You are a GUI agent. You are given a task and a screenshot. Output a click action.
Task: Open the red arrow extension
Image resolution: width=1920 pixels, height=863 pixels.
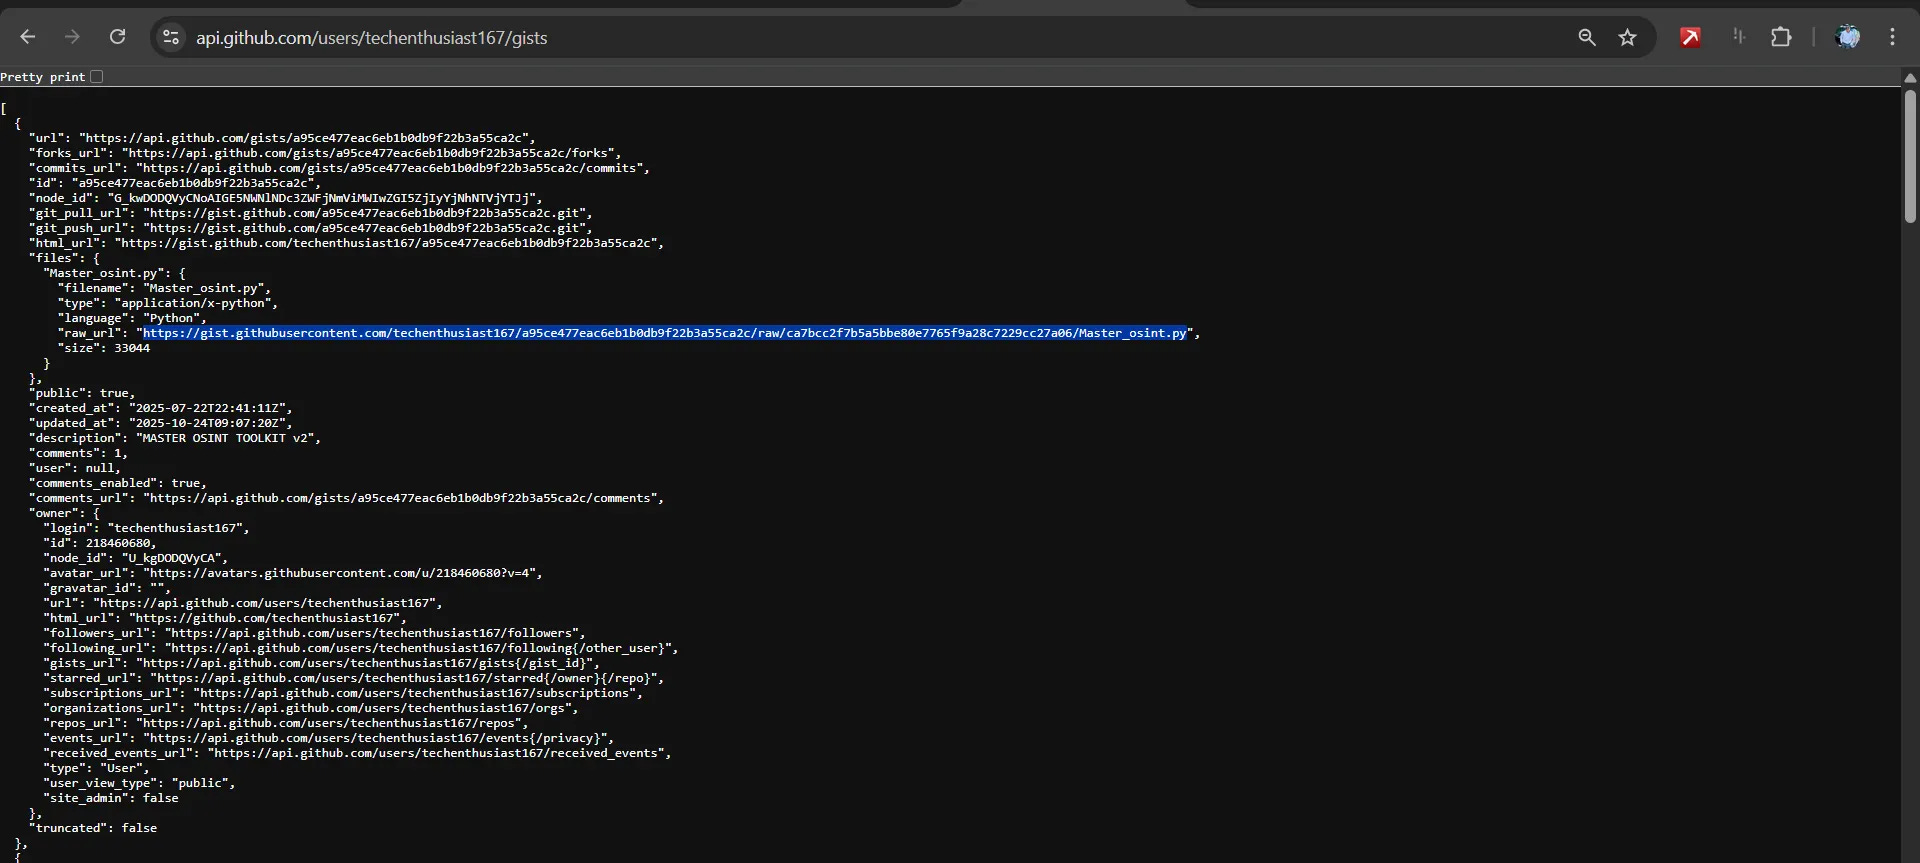point(1690,37)
